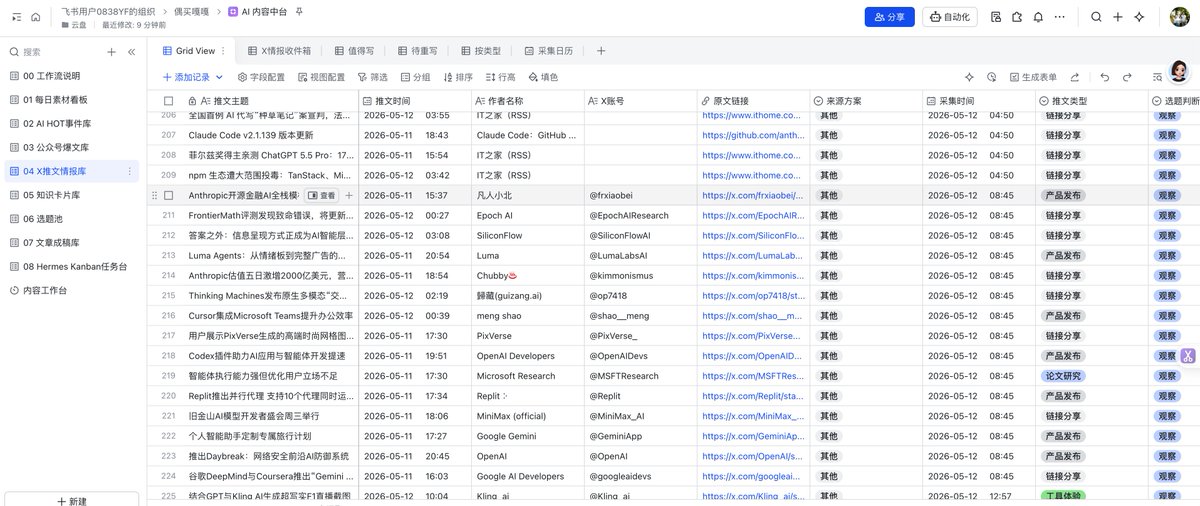Switch to the 值得写 tab

(x=354, y=51)
